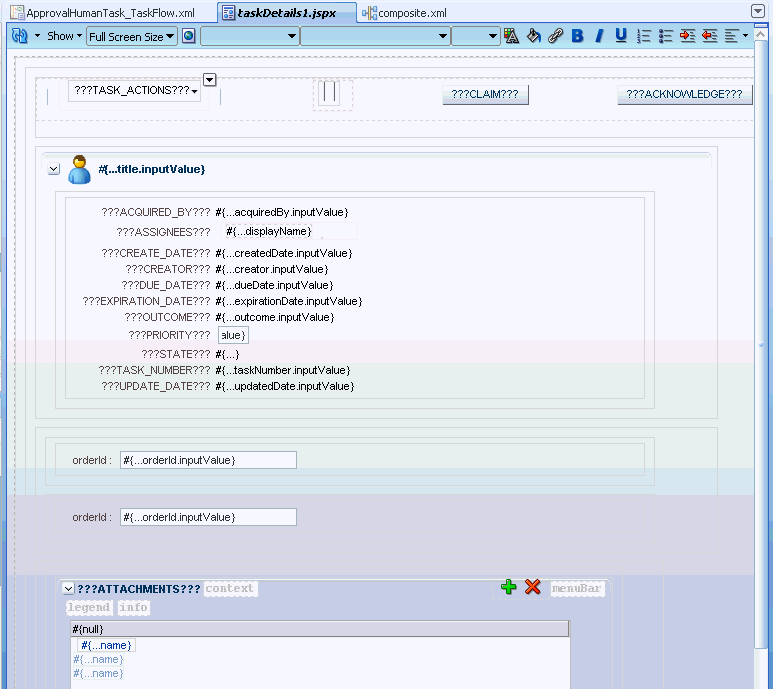The image size is (773, 689).
Task: Apply bulleted list formatting
Action: (x=666, y=36)
